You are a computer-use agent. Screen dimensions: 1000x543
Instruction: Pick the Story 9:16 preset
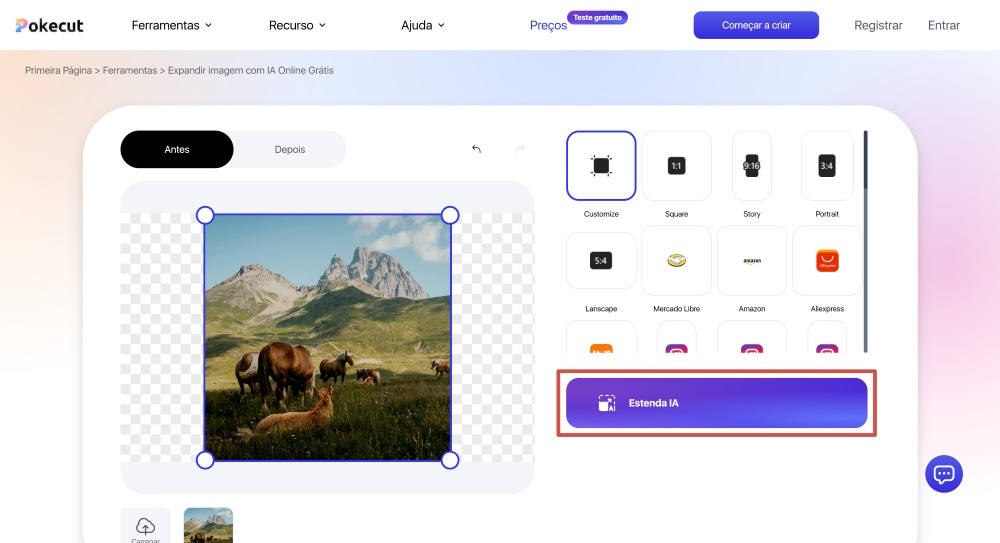(x=751, y=165)
